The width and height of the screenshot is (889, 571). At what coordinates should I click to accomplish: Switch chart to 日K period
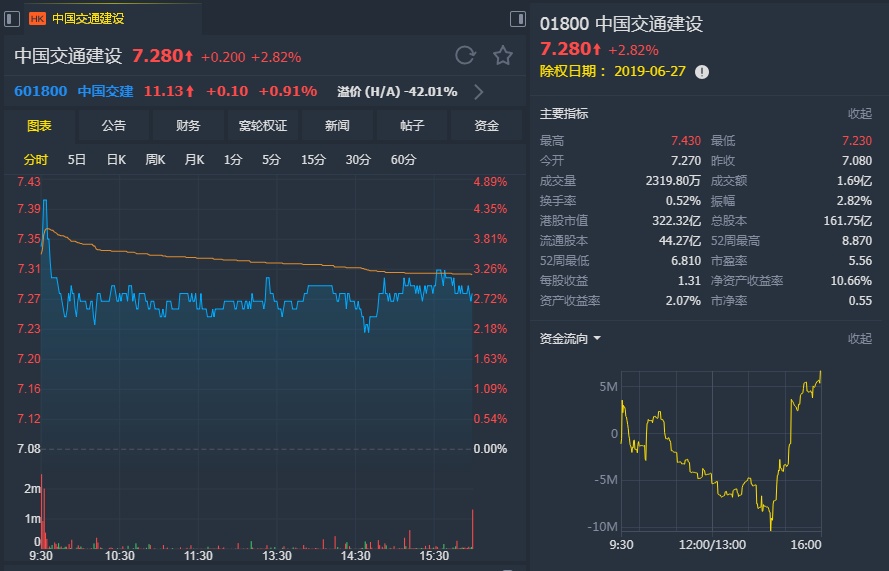116,160
